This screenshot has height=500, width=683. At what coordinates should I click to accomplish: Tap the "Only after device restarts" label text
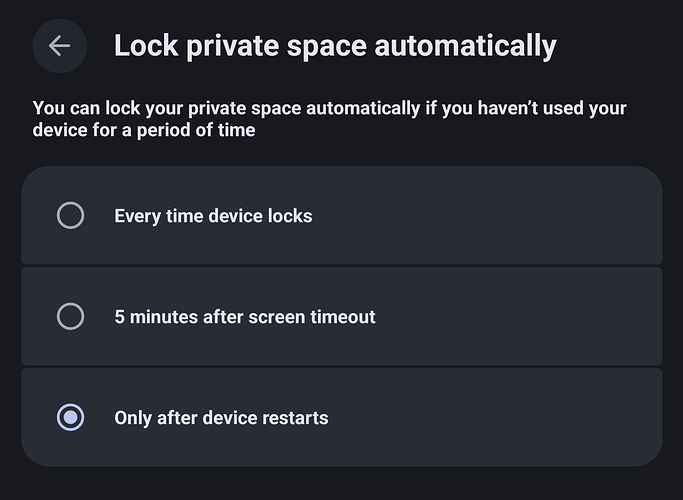click(221, 417)
